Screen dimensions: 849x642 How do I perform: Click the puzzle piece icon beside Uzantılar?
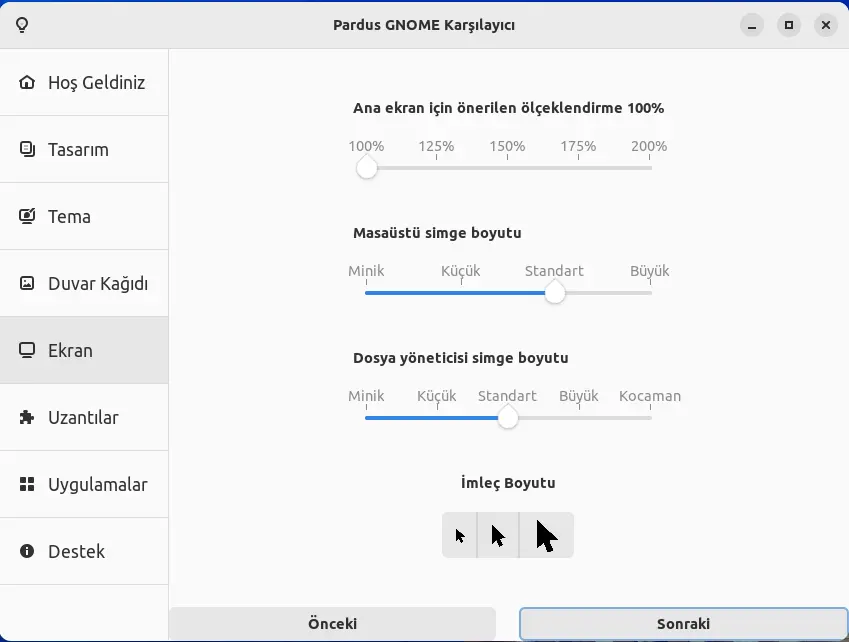click(x=27, y=417)
